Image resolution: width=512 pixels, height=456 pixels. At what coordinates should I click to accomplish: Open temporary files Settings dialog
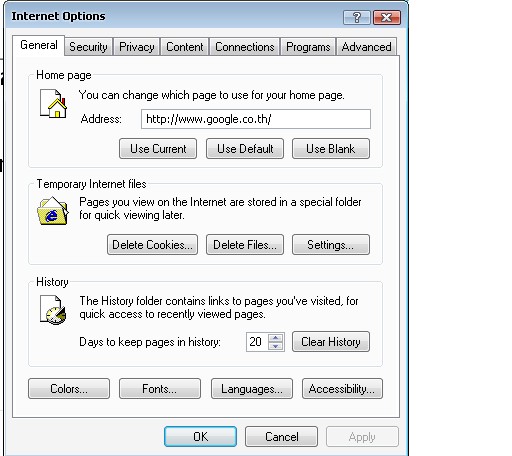coord(331,245)
